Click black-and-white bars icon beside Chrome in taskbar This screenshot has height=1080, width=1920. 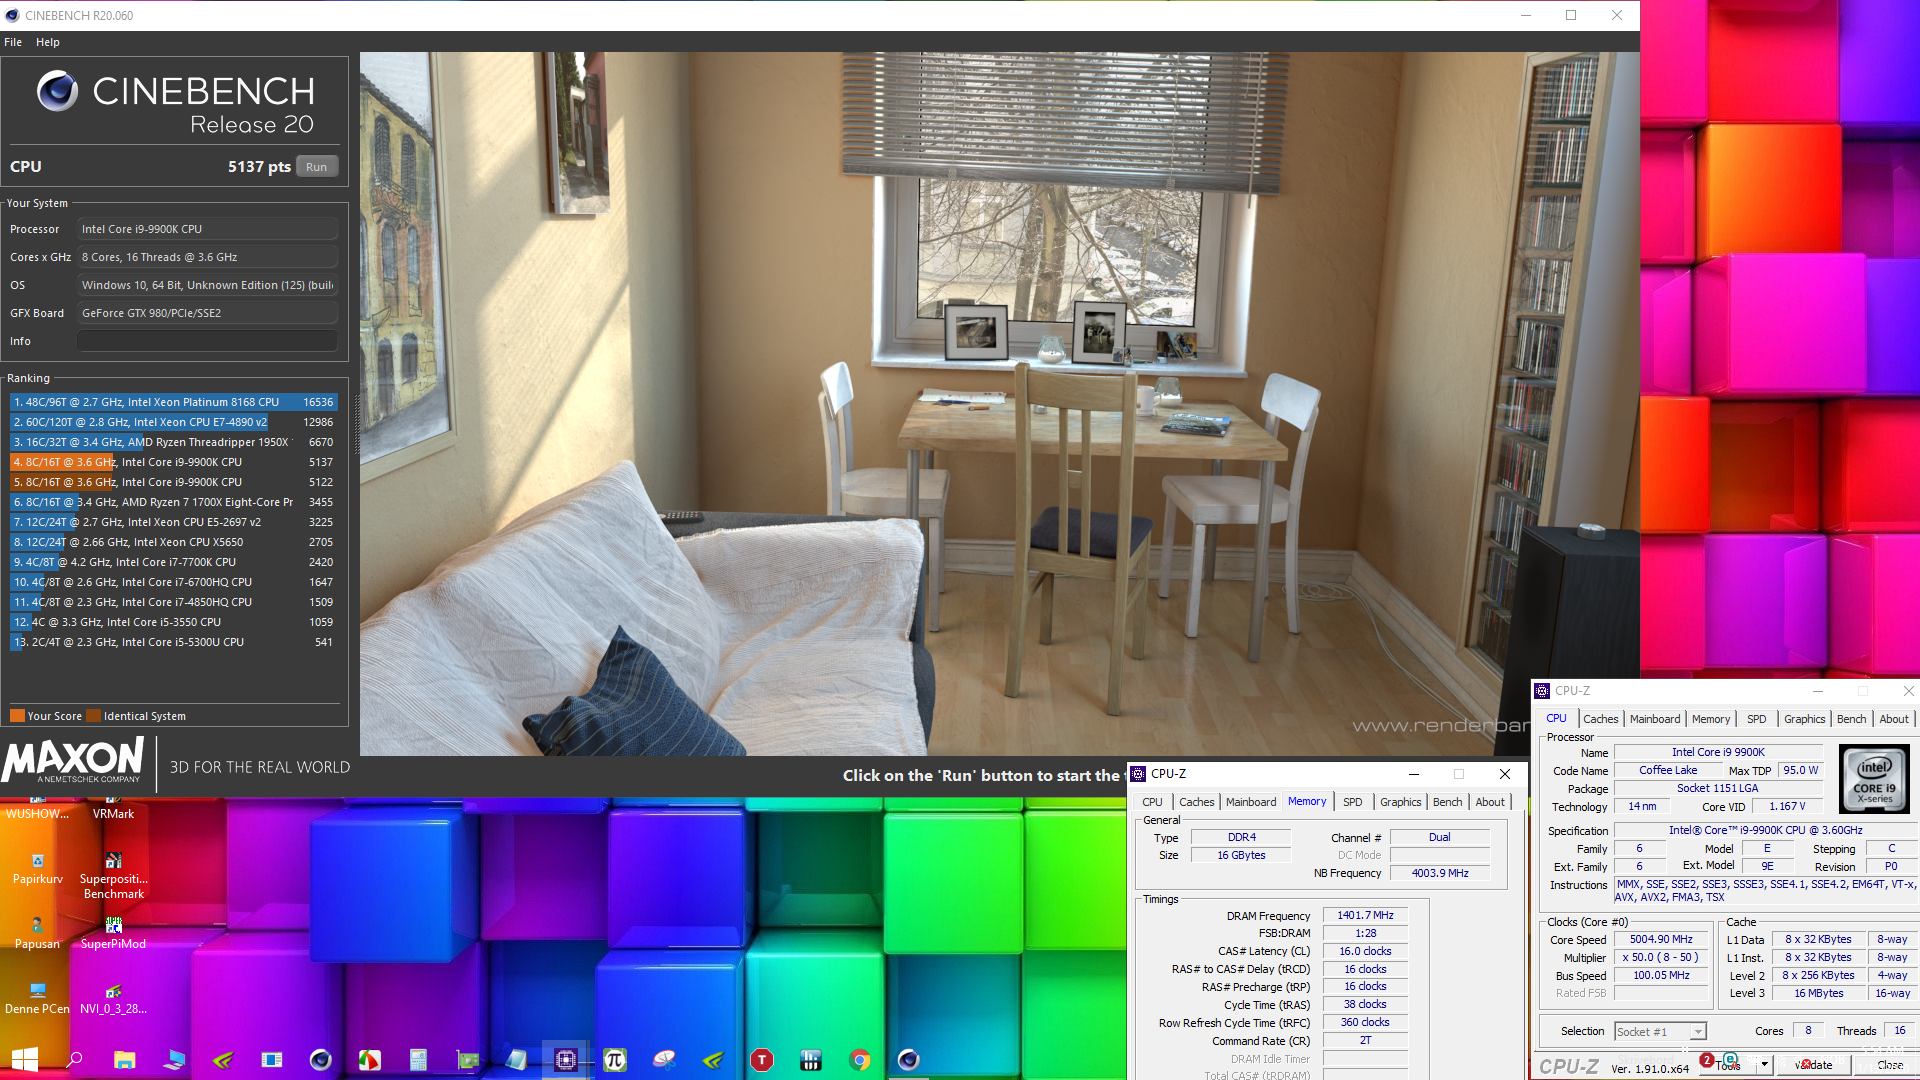pos(811,1060)
